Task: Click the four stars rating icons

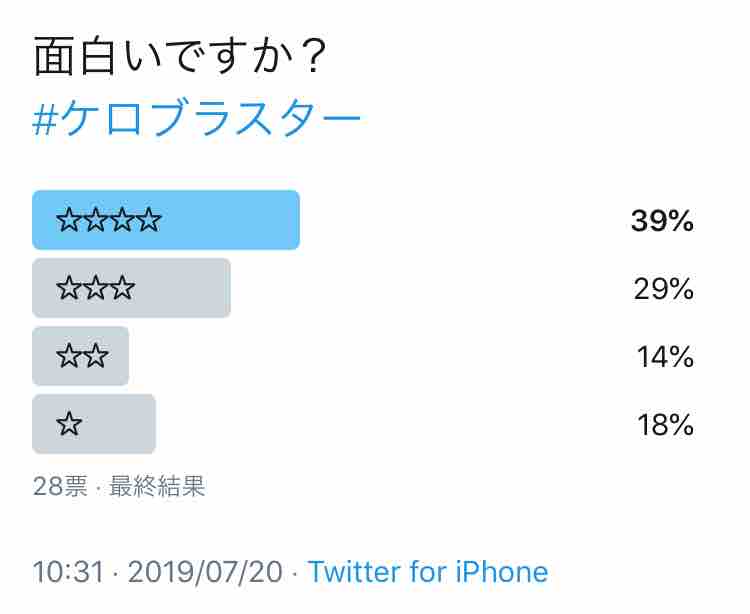Action: [109, 220]
